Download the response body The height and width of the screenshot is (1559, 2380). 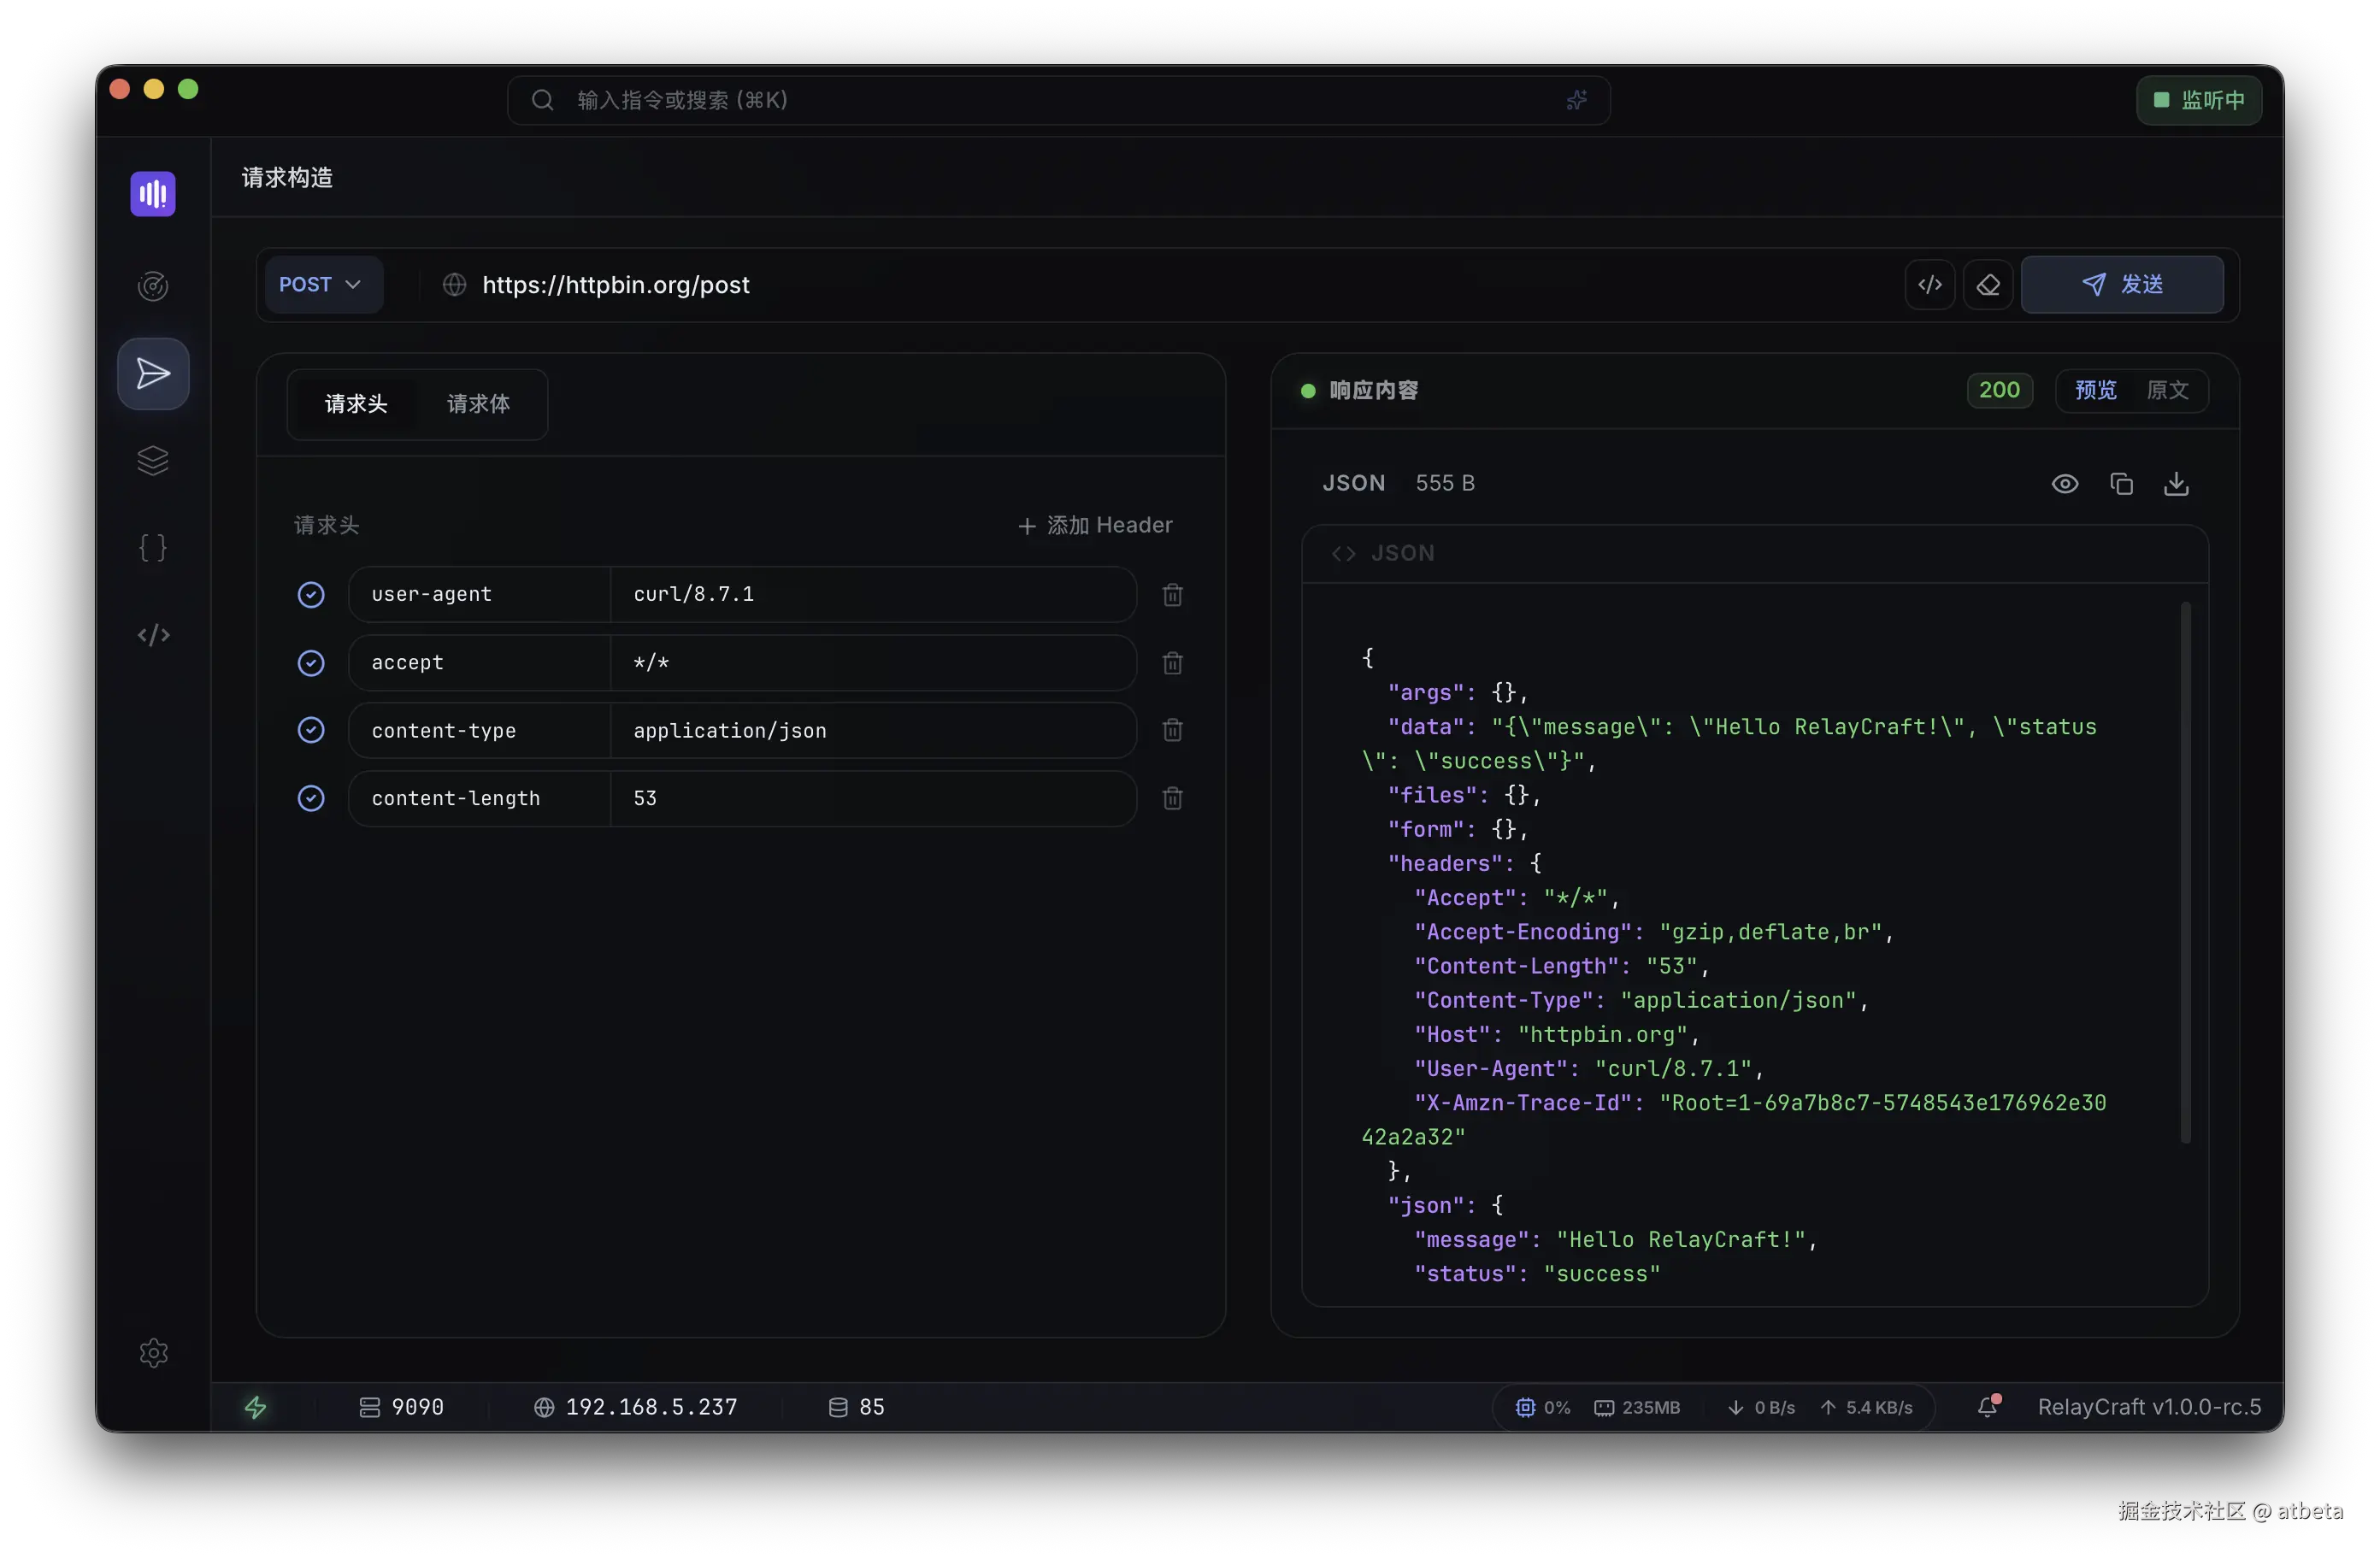2176,484
